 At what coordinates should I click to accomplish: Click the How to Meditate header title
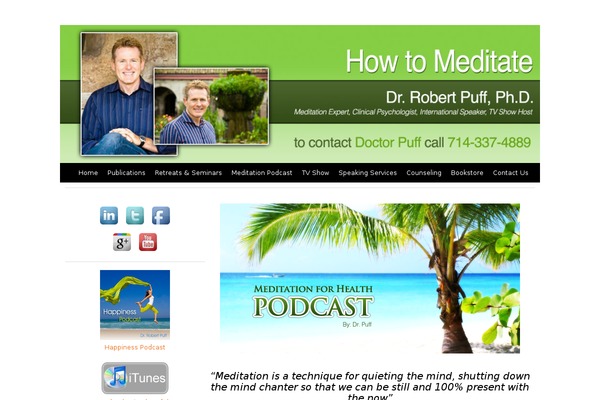pyautogui.click(x=439, y=61)
